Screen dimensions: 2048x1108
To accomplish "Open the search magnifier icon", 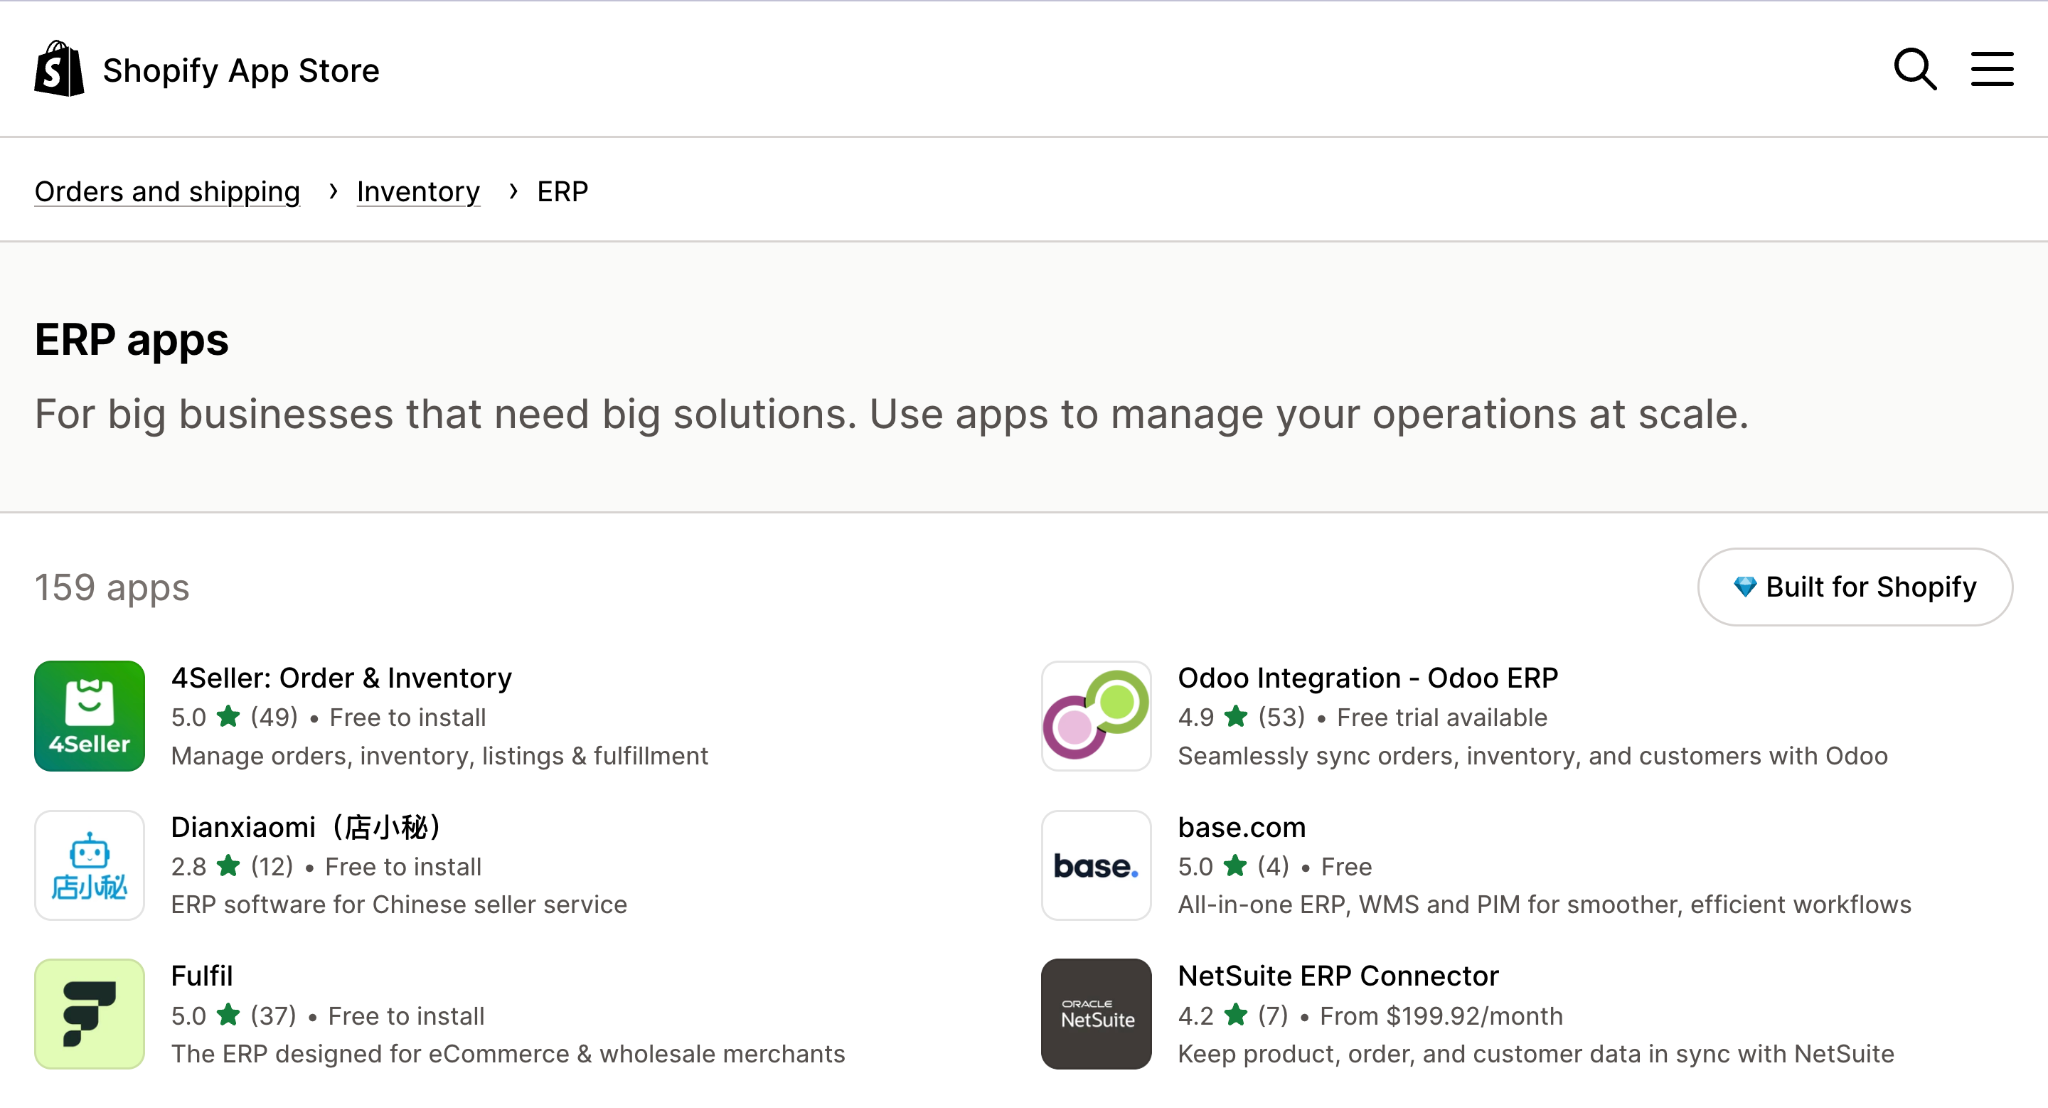I will pyautogui.click(x=1915, y=69).
